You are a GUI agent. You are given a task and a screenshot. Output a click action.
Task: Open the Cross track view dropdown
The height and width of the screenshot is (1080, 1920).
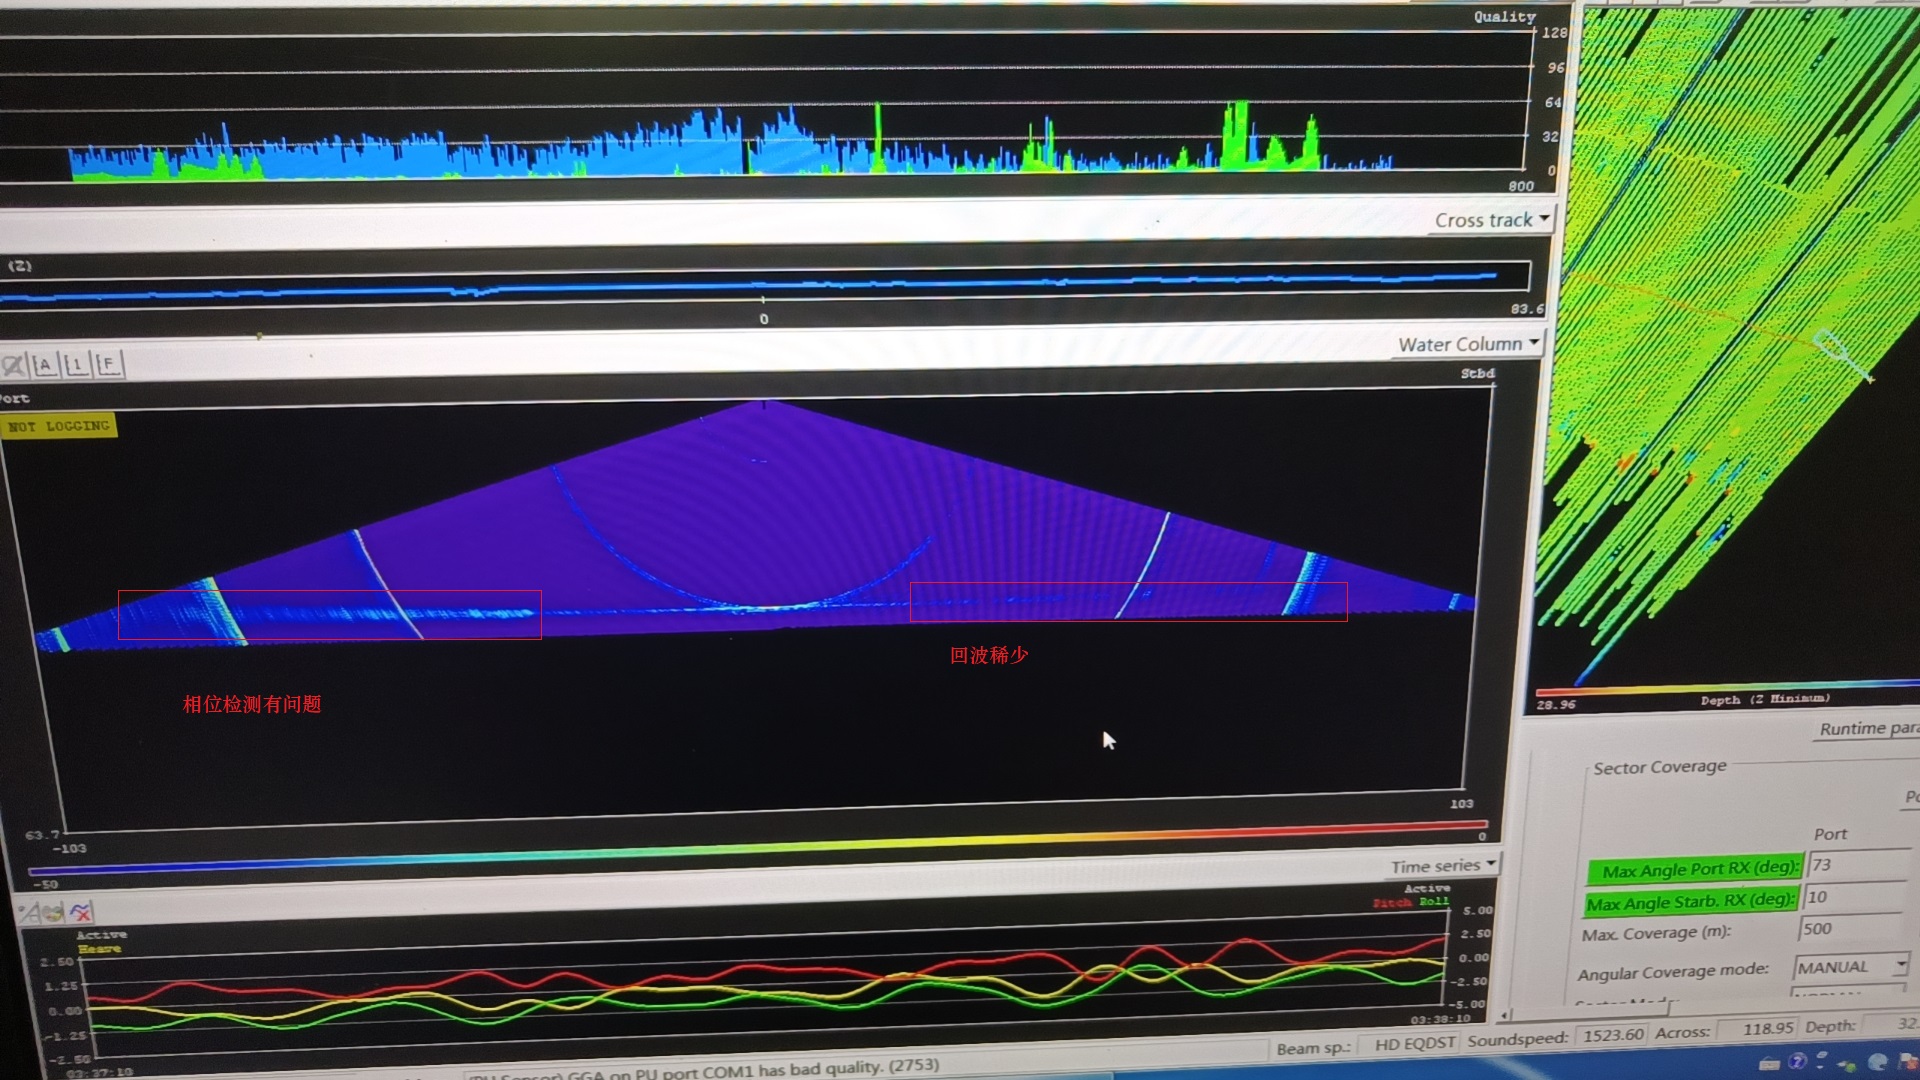pos(1492,220)
